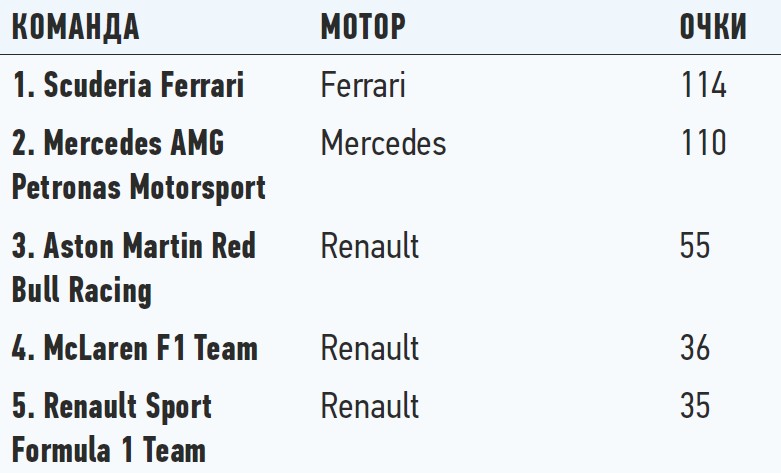Click Ferrari in the engine column
The height and width of the screenshot is (473, 781).
[363, 86]
